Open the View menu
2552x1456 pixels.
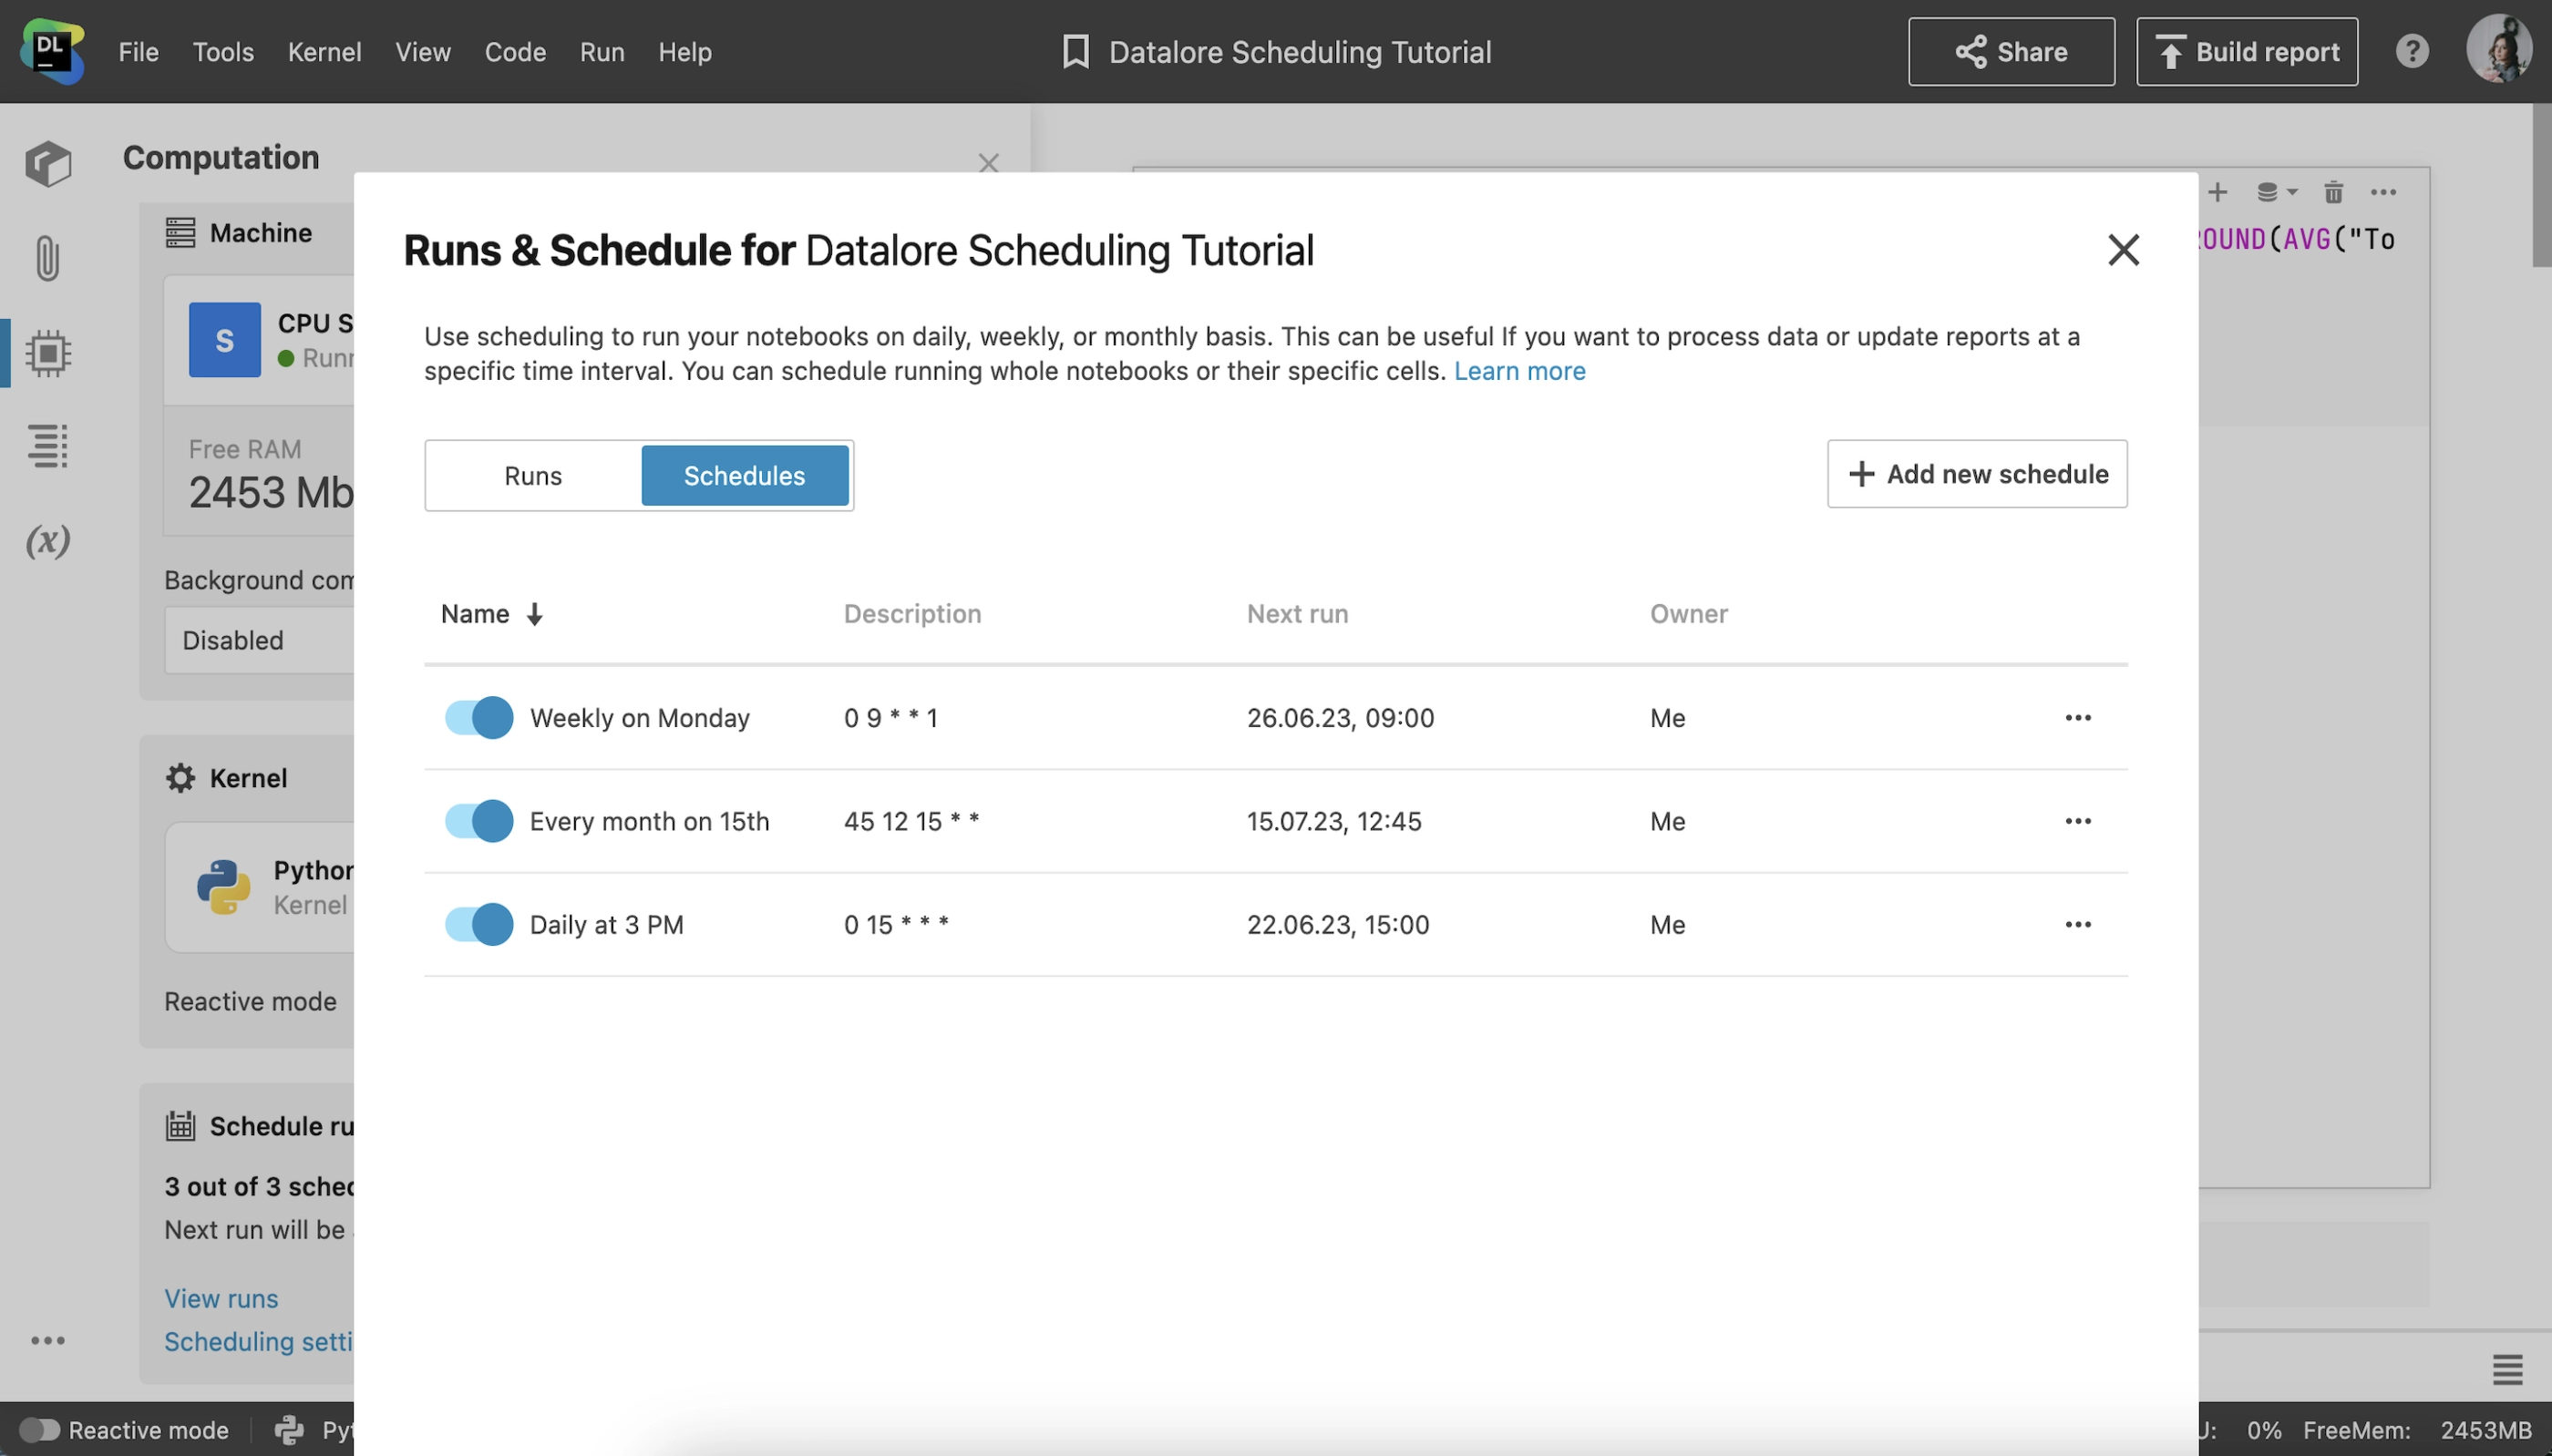coord(422,52)
